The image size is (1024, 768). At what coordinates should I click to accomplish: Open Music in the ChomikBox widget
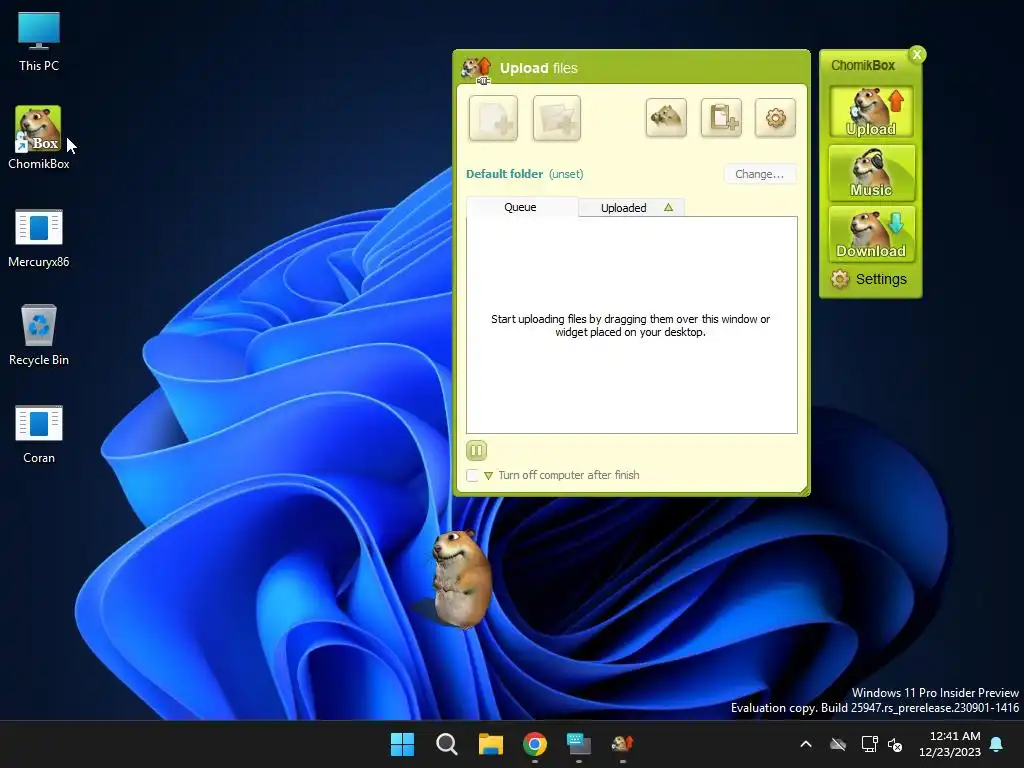(x=871, y=173)
